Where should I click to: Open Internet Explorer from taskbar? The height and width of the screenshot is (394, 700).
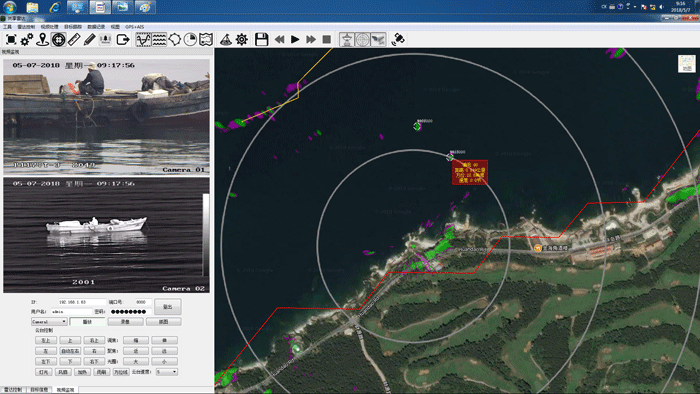[55, 7]
